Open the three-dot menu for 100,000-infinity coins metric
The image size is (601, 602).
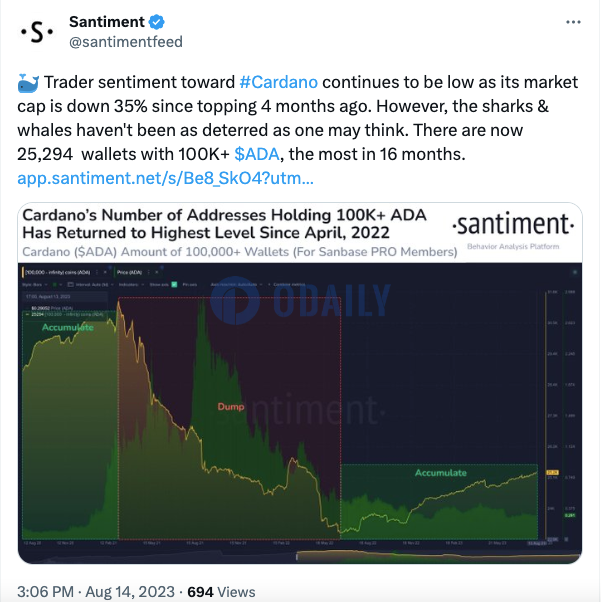click(x=97, y=272)
